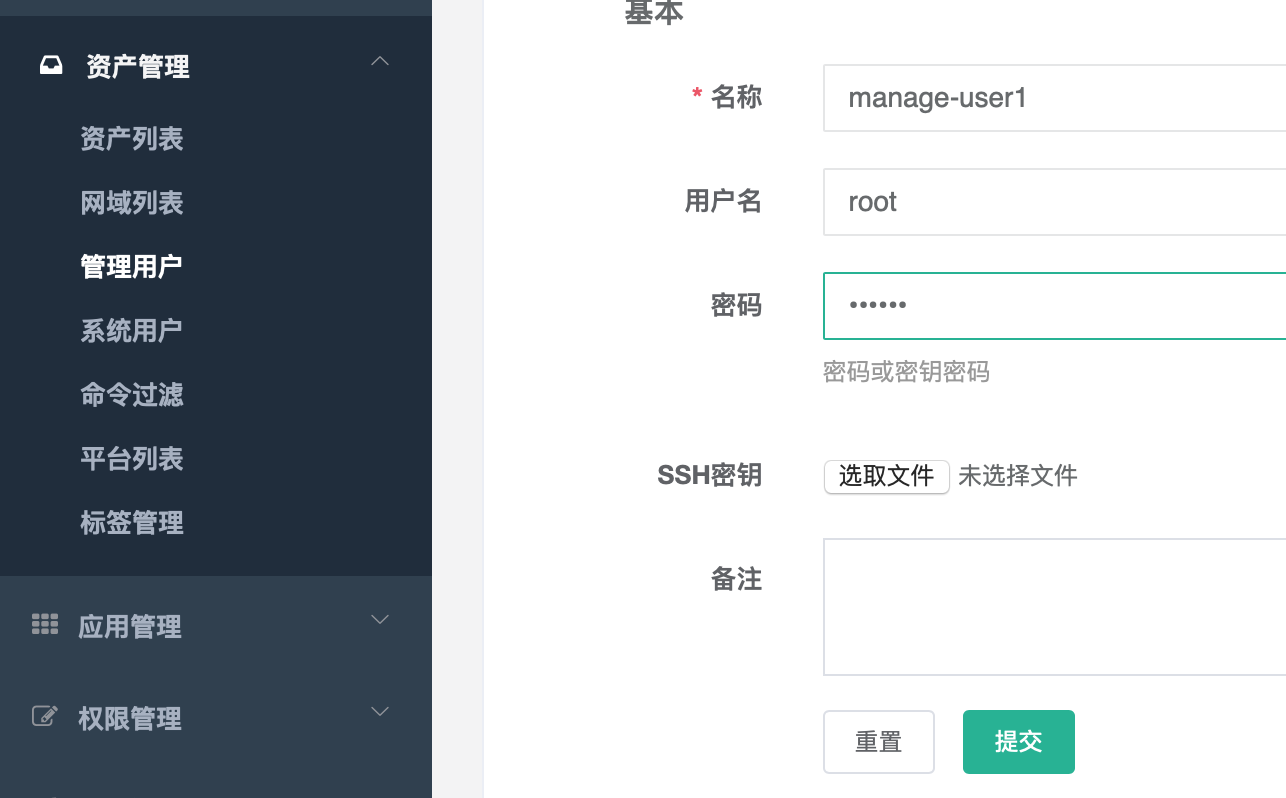1286x798 pixels.
Task: Click the 用户名 field label
Action: click(723, 201)
